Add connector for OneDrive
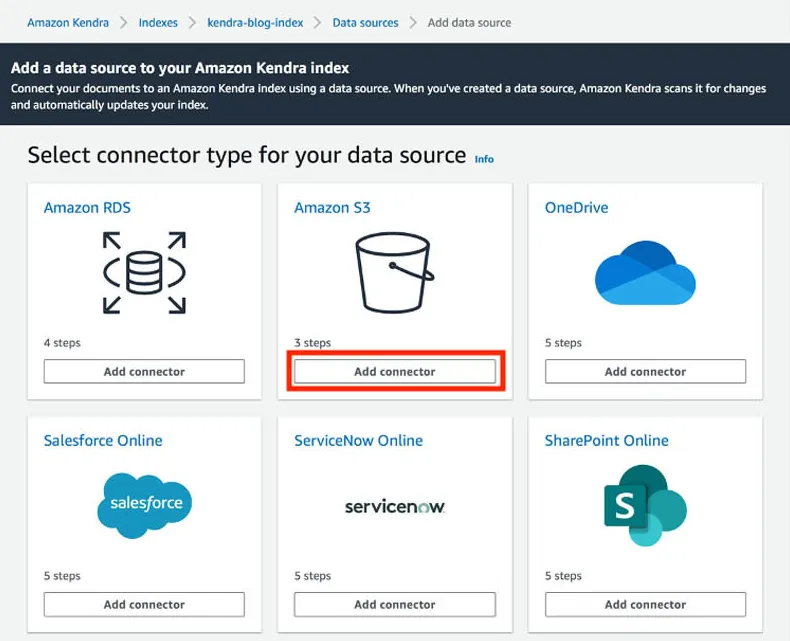This screenshot has width=790, height=641. (x=645, y=371)
